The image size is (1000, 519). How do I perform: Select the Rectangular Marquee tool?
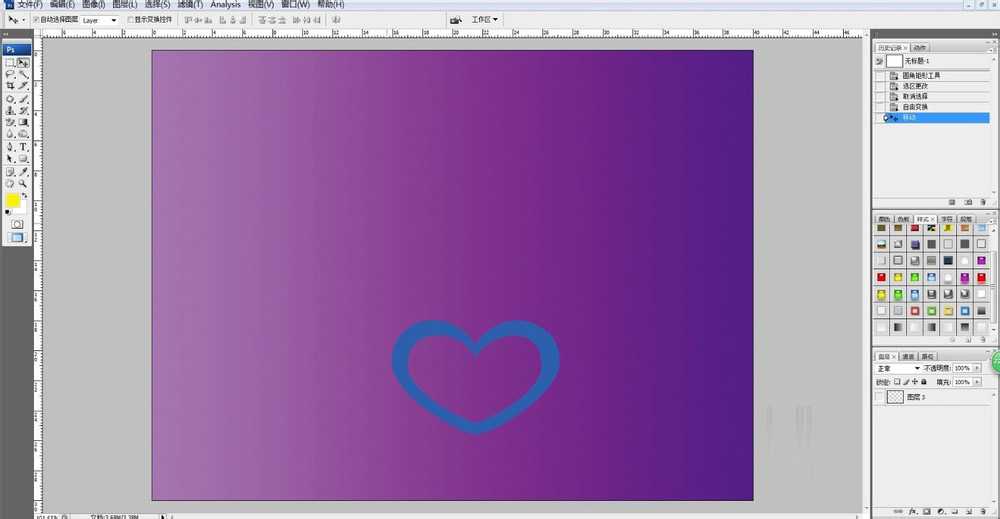click(x=10, y=63)
